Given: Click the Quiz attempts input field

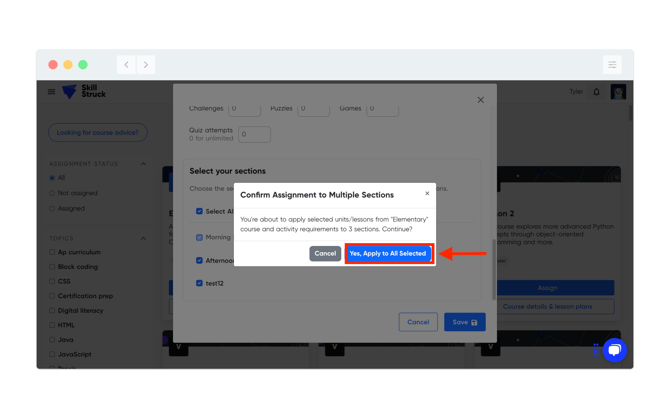Looking at the screenshot, I should tap(254, 134).
